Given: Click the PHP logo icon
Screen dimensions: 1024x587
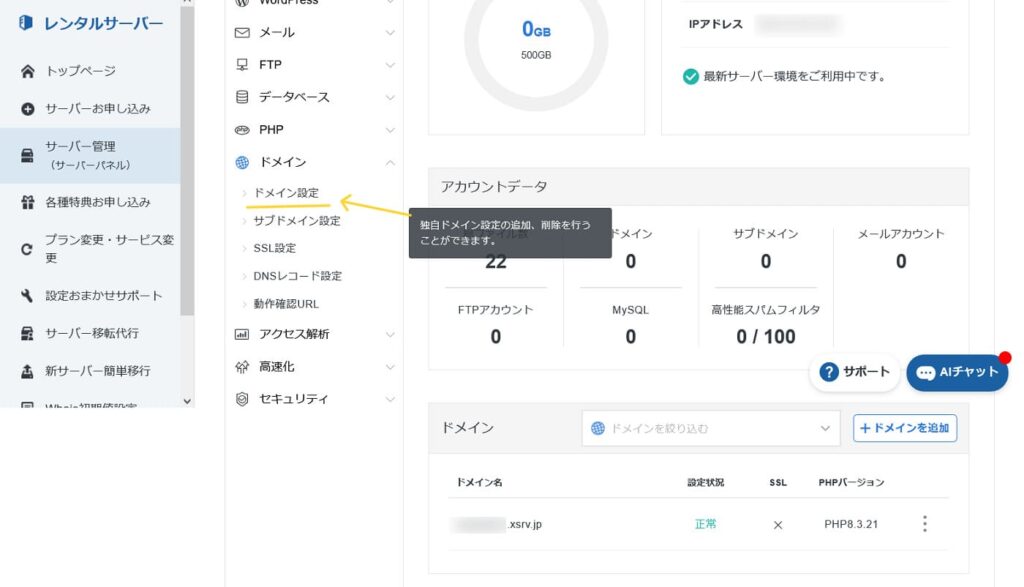Looking at the screenshot, I should tap(242, 130).
